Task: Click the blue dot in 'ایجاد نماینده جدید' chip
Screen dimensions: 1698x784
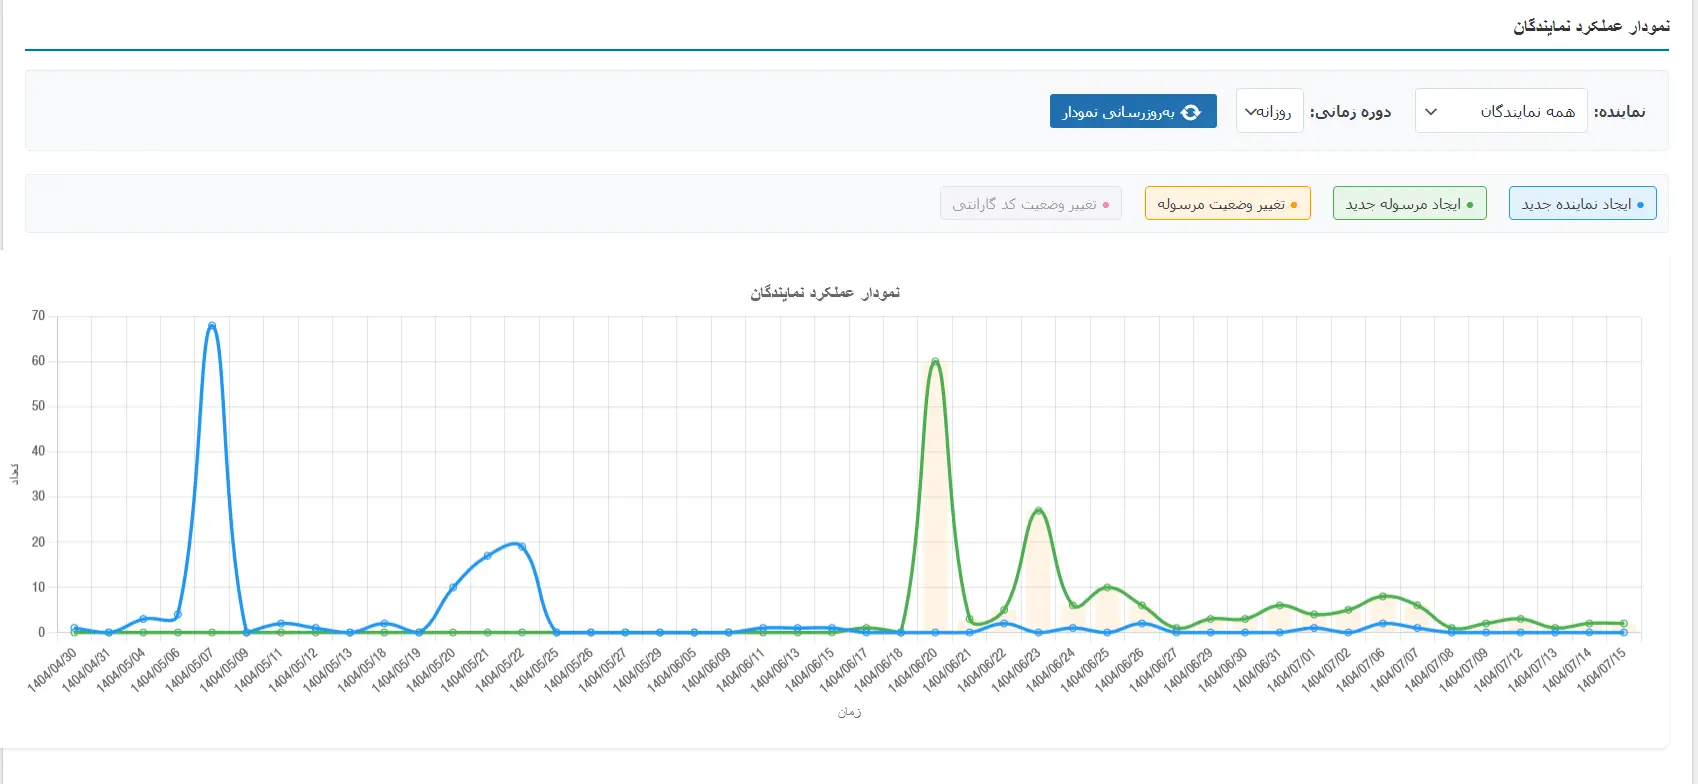Action: click(1640, 205)
